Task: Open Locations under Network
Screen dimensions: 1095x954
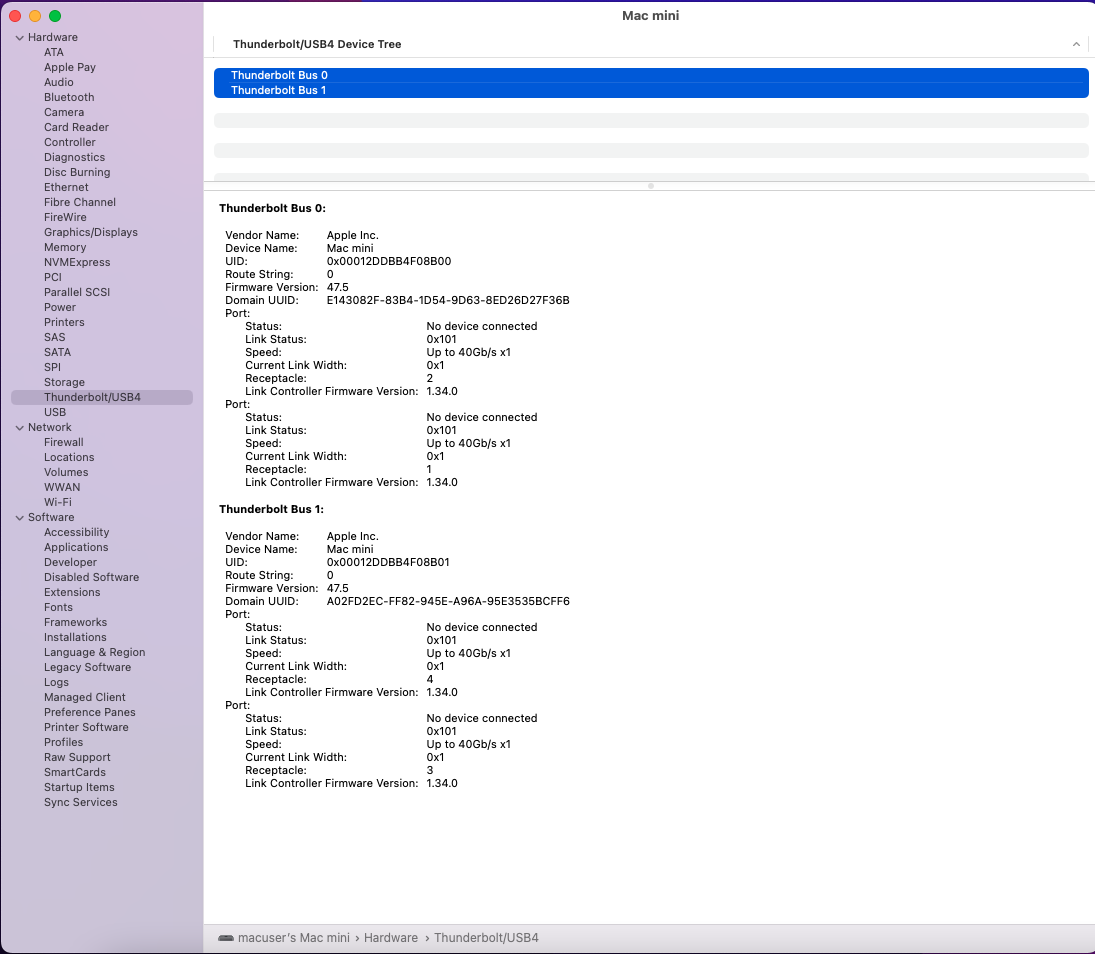Action: click(69, 457)
